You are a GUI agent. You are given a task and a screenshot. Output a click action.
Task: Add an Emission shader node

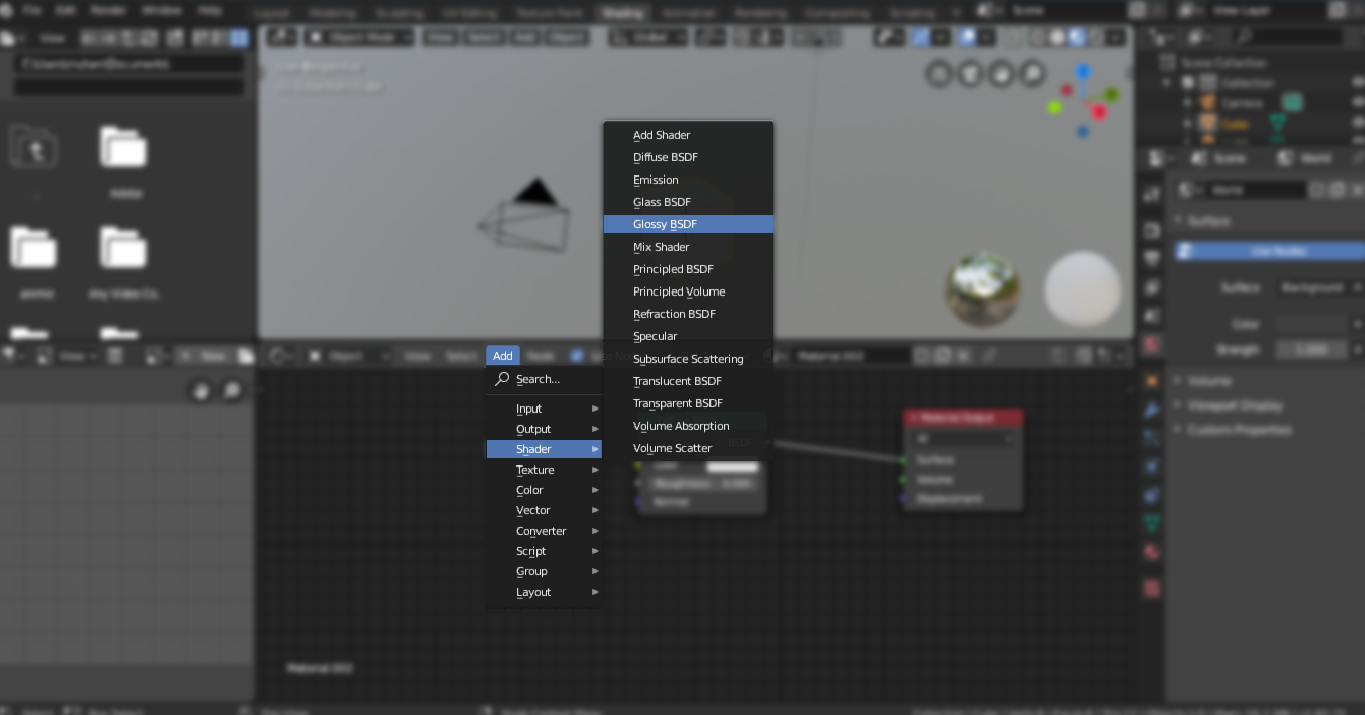[688, 180]
